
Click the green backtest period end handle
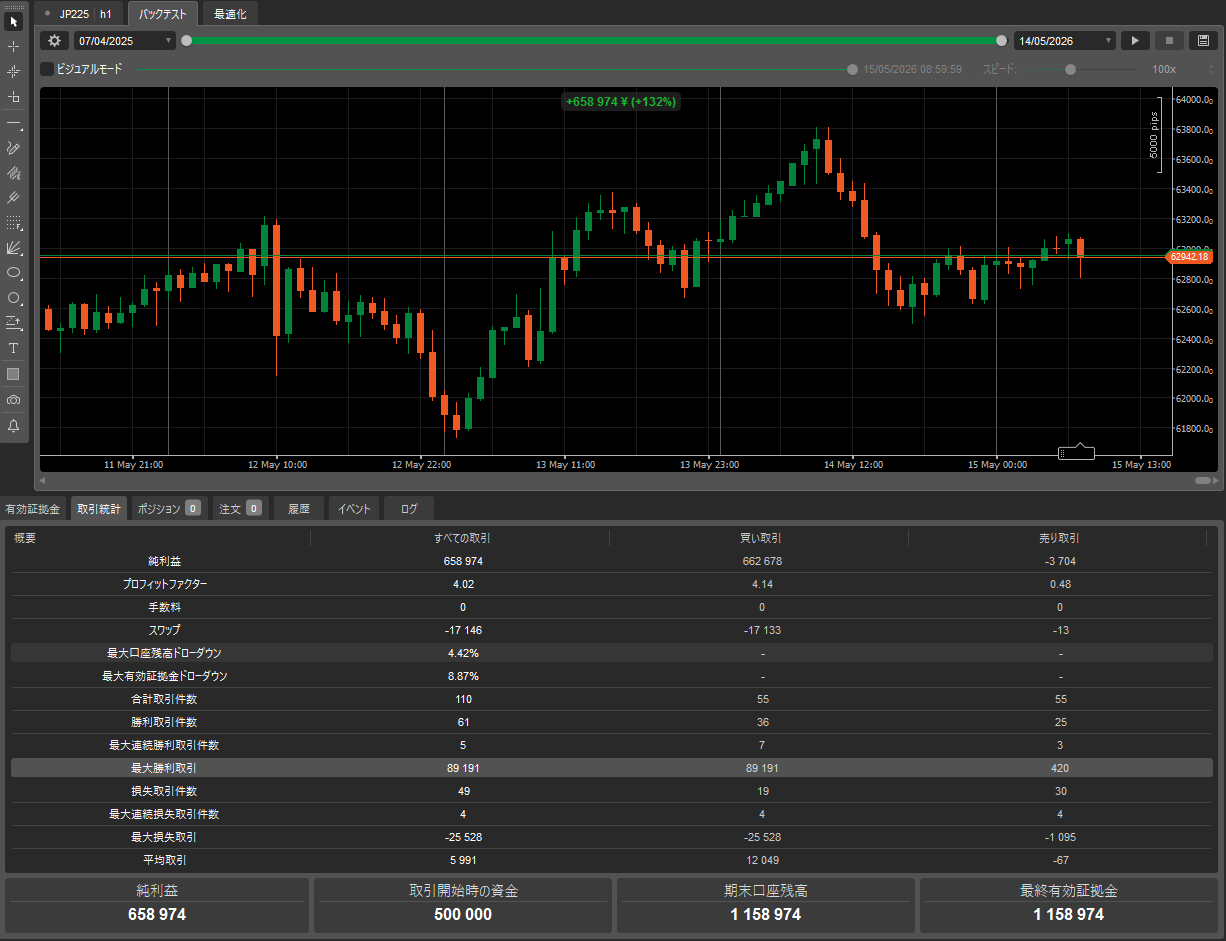[x=1002, y=41]
